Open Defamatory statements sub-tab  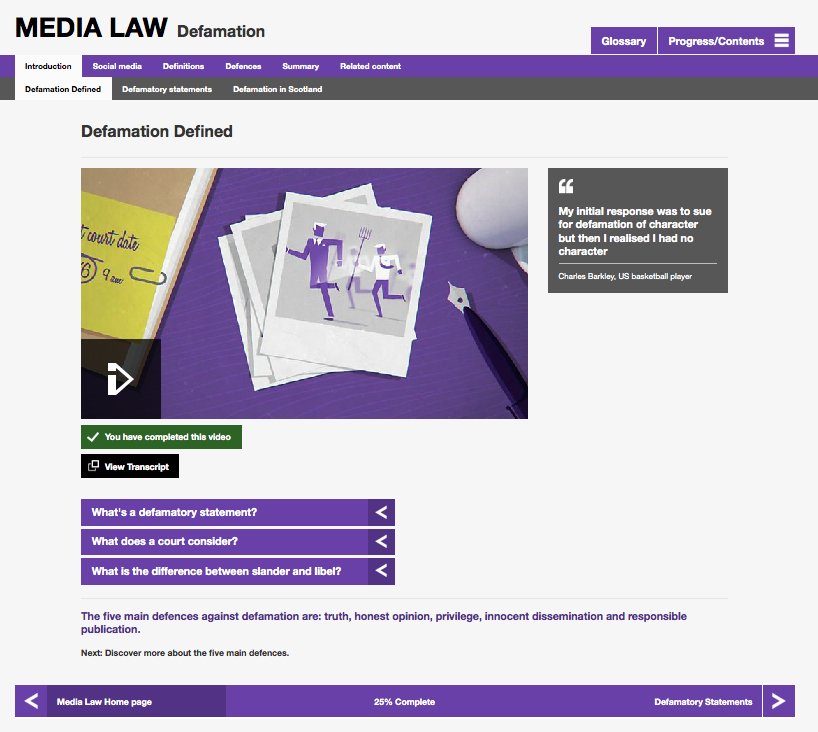click(x=167, y=89)
